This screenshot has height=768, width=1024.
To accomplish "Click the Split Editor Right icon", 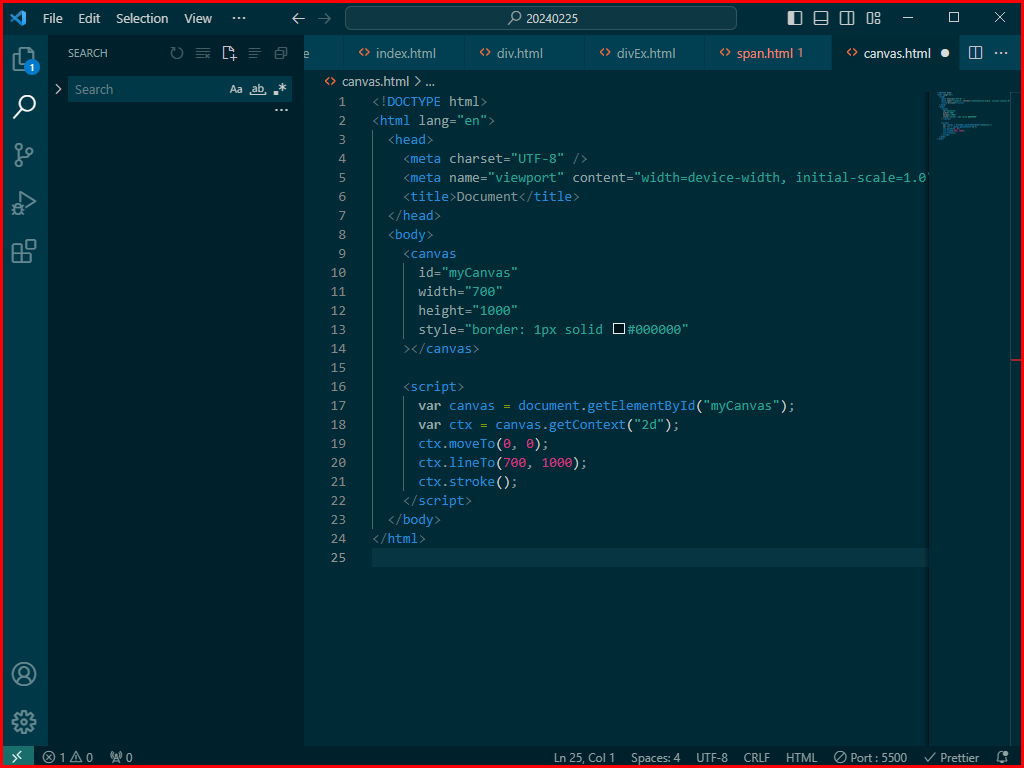I will click(x=975, y=53).
